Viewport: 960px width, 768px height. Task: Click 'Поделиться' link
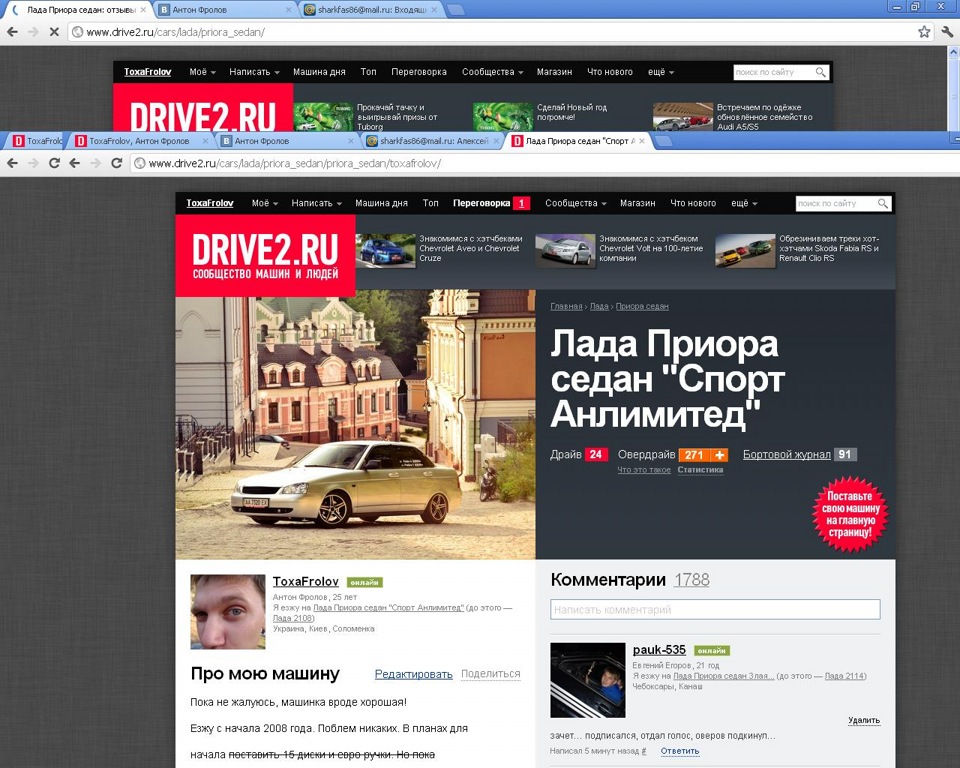click(x=490, y=674)
